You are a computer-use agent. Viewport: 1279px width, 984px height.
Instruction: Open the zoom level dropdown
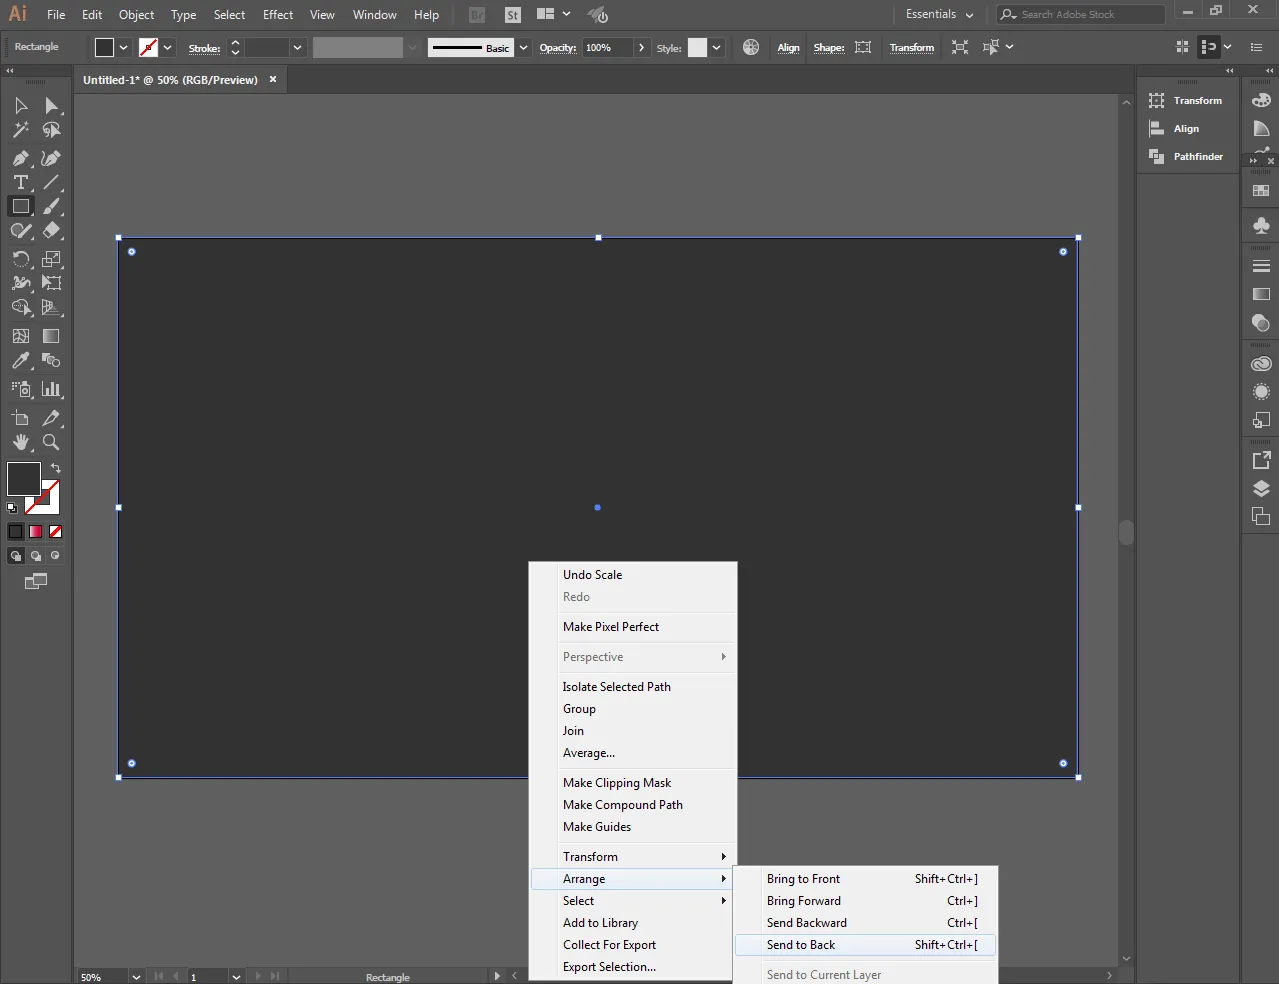coord(136,977)
